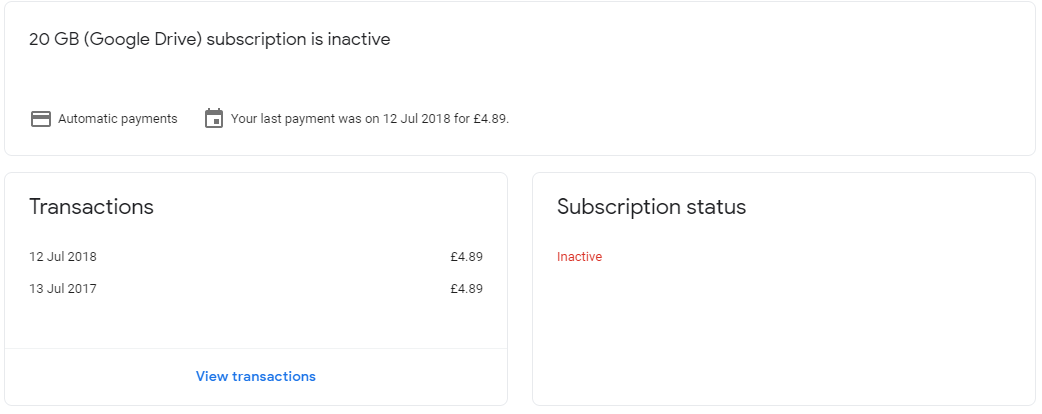Click the red Inactive status label

pos(579,257)
